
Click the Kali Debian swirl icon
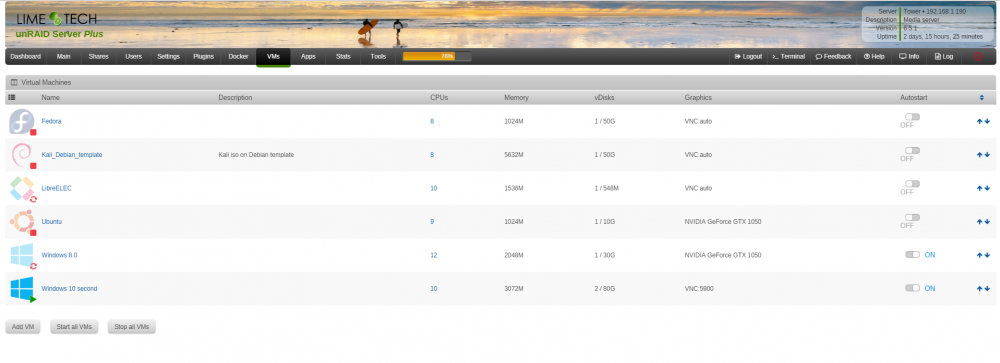(x=22, y=155)
